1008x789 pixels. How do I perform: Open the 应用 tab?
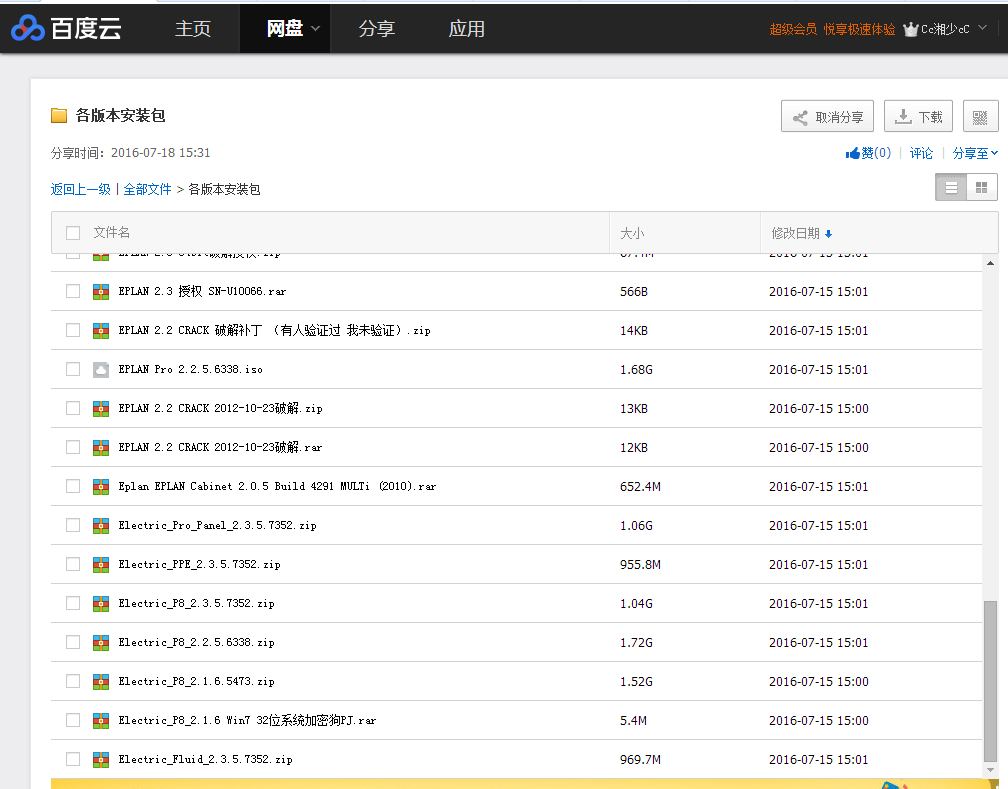pyautogui.click(x=467, y=29)
